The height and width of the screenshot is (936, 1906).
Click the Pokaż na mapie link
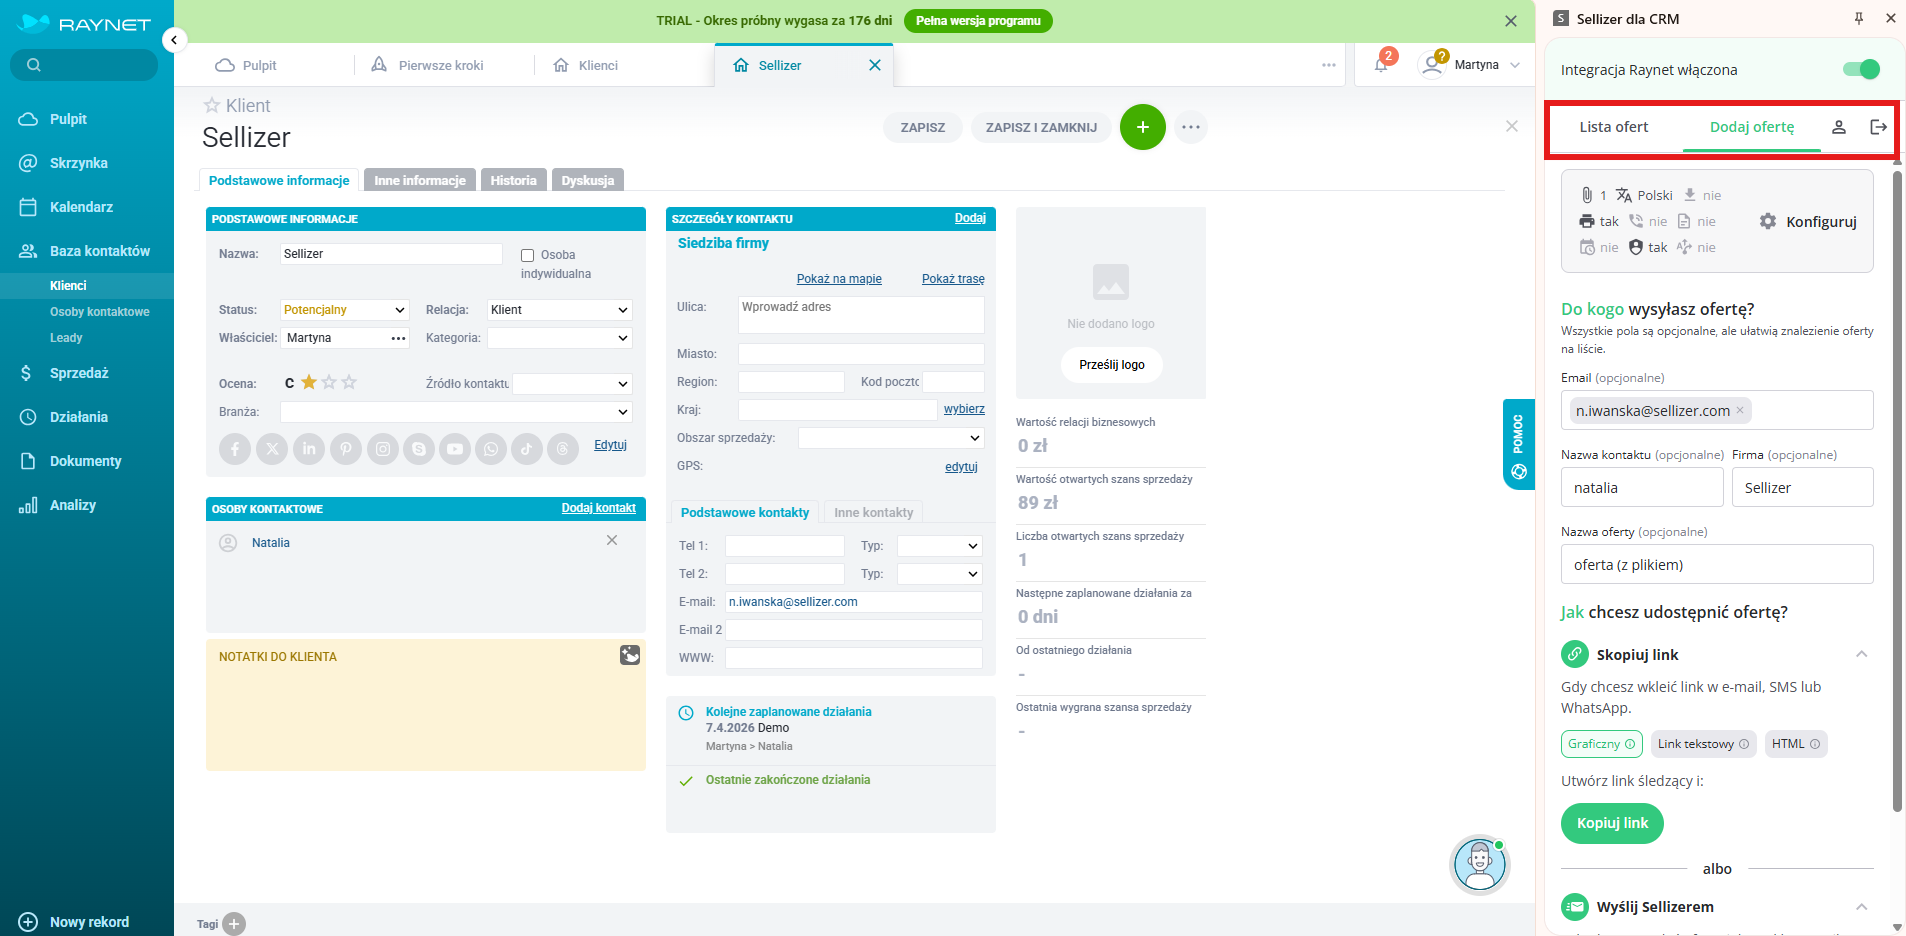tap(838, 279)
